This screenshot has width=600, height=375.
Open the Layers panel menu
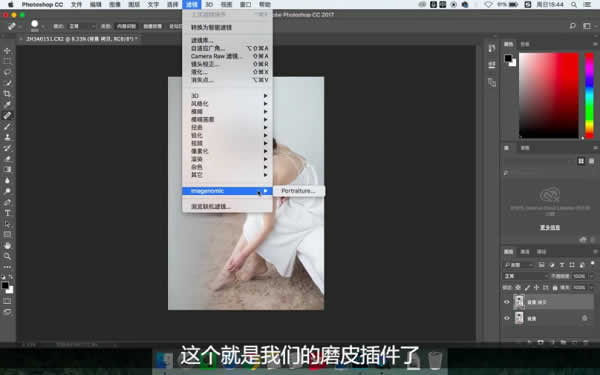pyautogui.click(x=595, y=251)
